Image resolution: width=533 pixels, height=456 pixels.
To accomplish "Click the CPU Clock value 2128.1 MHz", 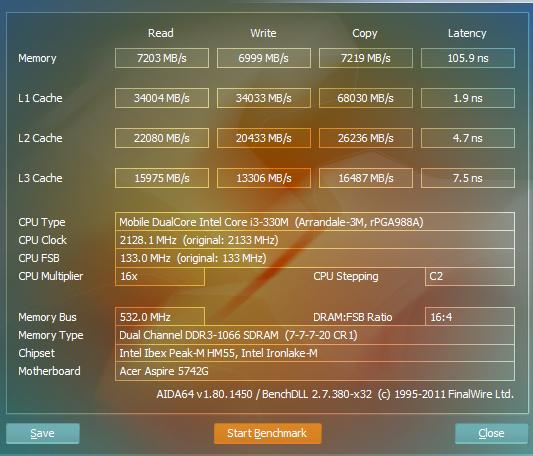I will (315, 240).
